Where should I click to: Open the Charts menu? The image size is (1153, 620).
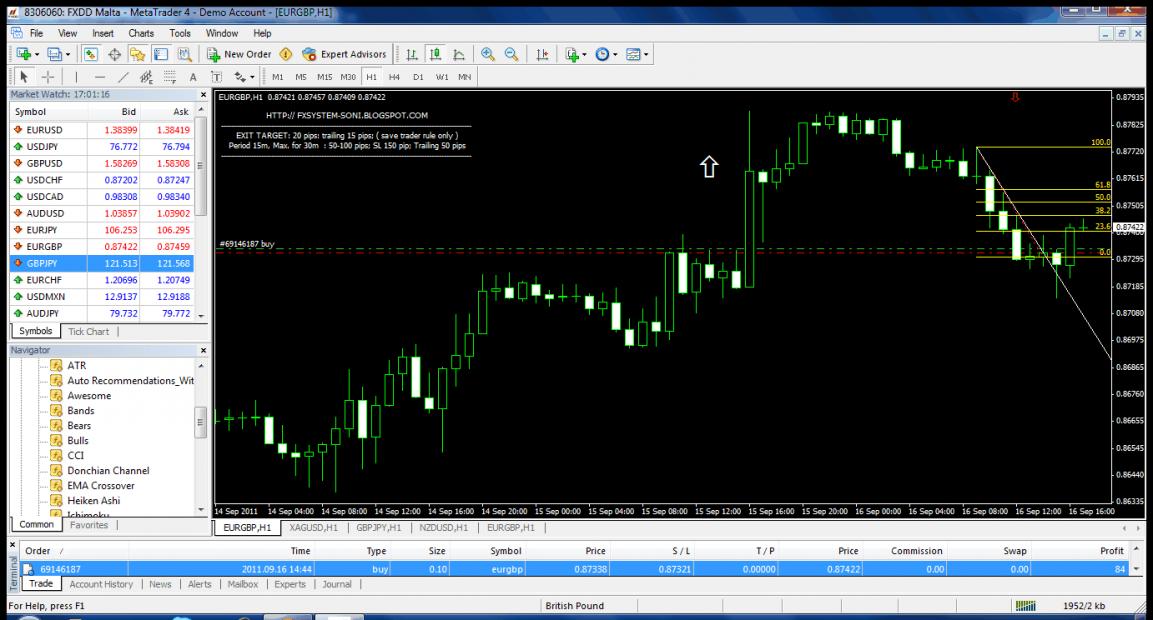(141, 33)
